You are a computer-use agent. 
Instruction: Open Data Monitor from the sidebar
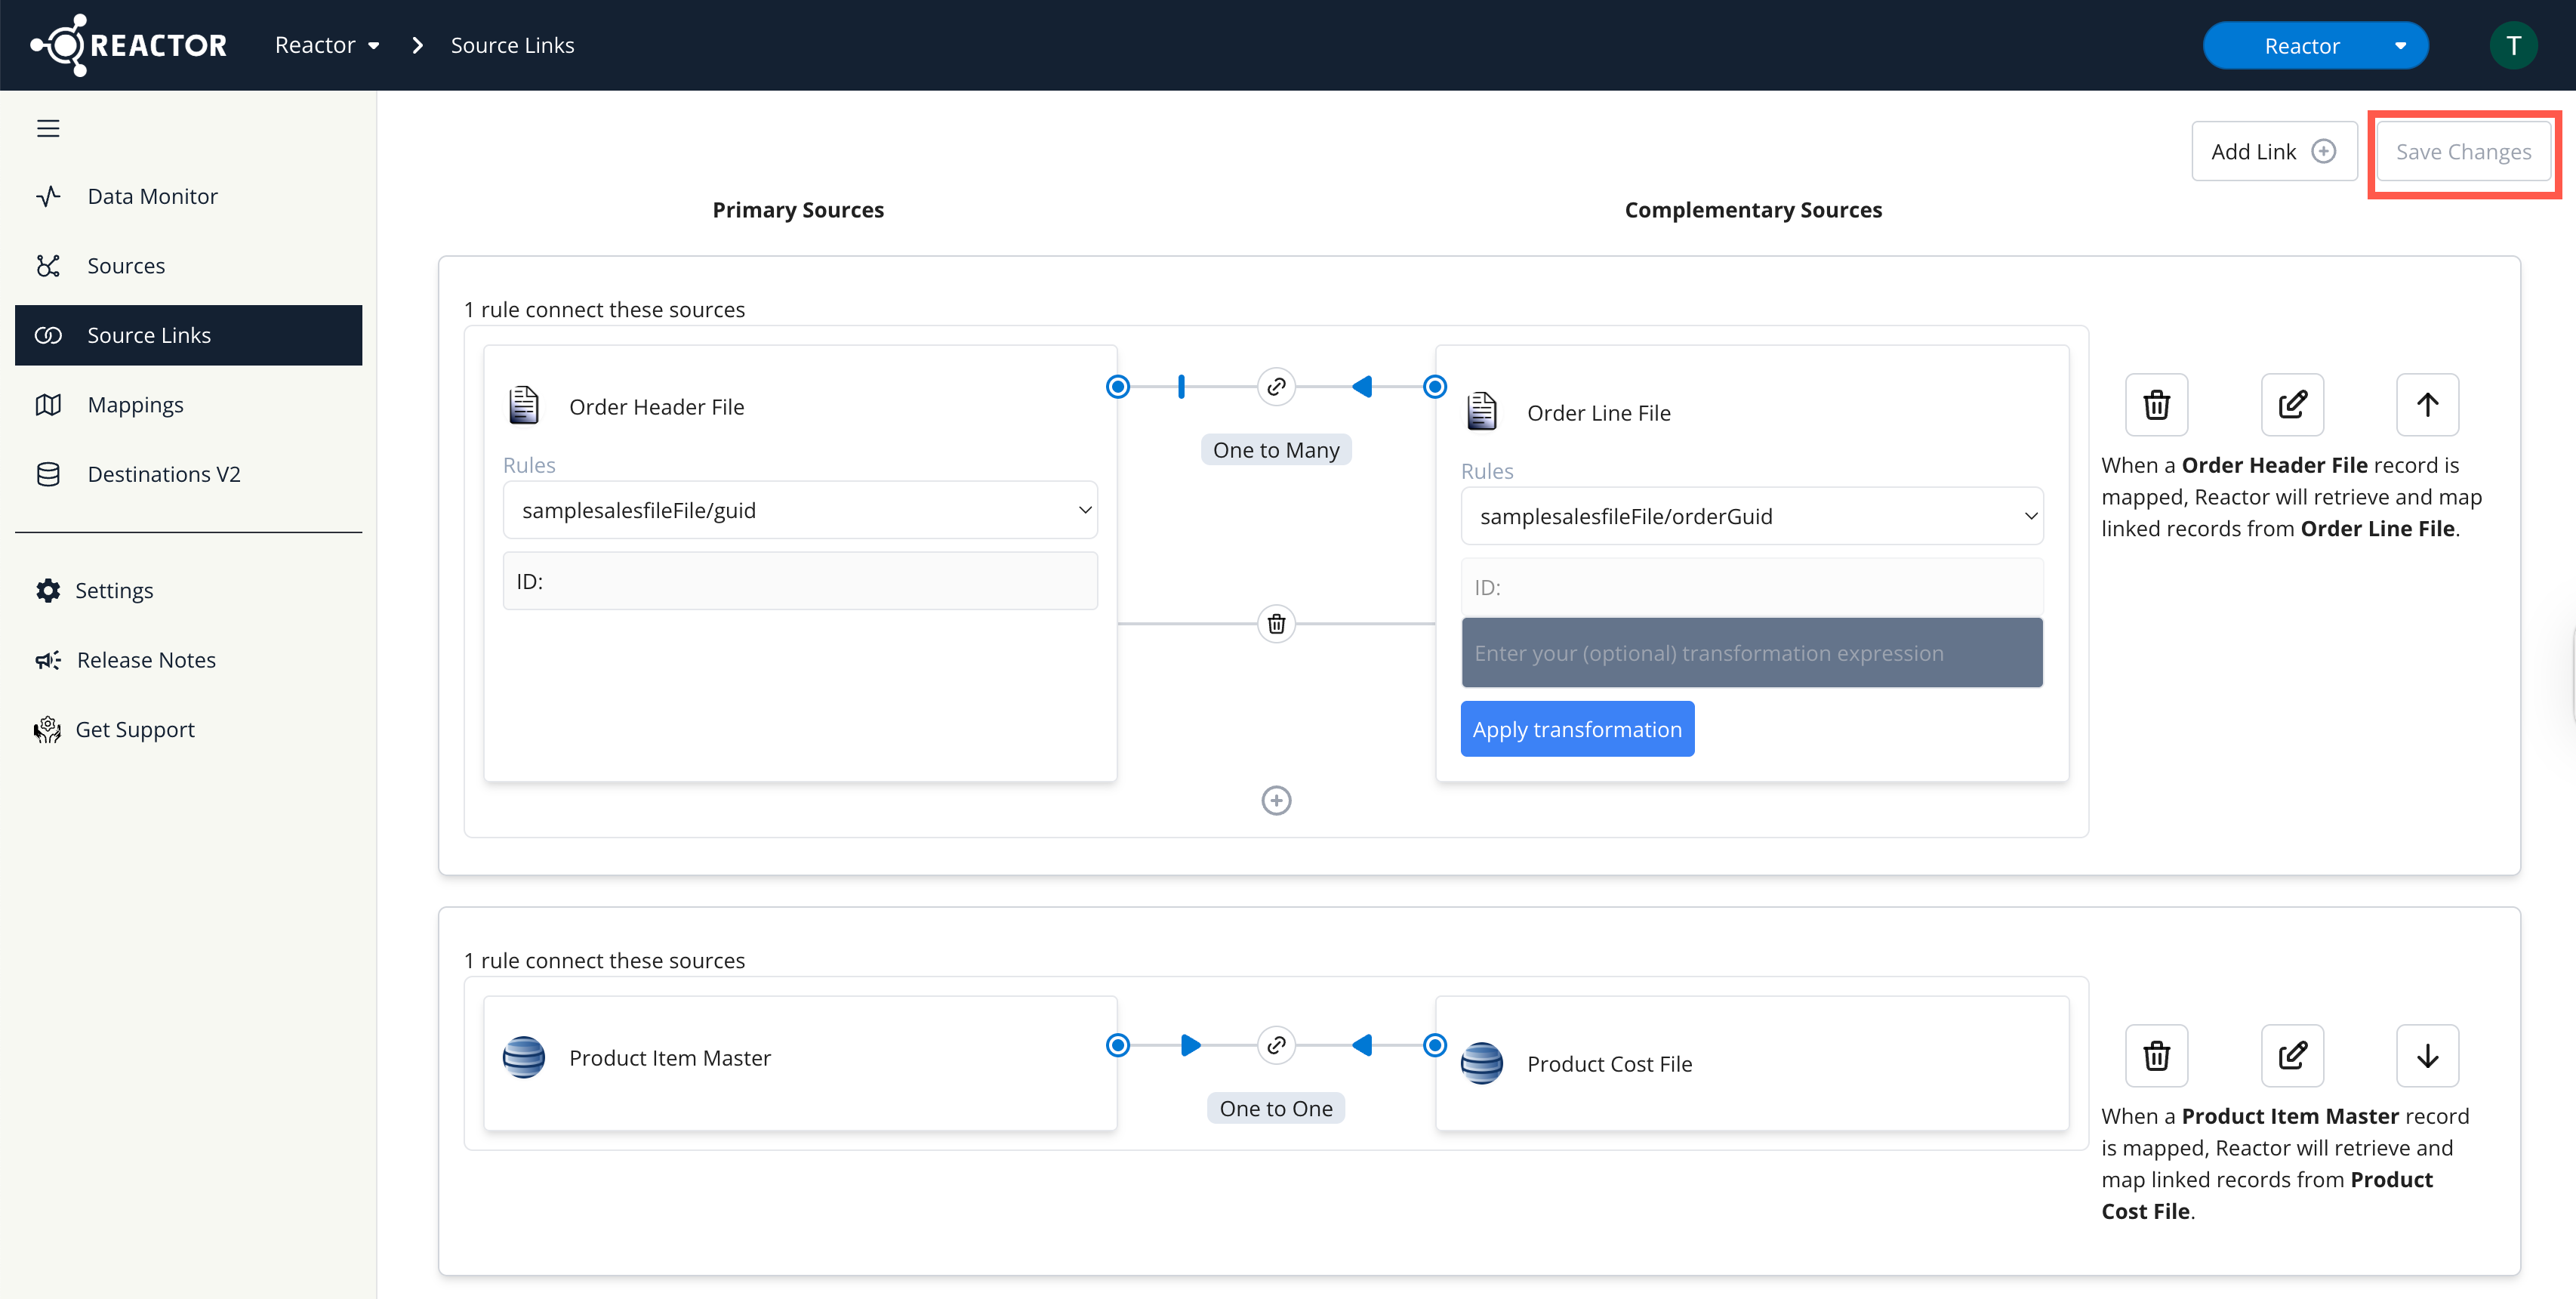click(188, 196)
